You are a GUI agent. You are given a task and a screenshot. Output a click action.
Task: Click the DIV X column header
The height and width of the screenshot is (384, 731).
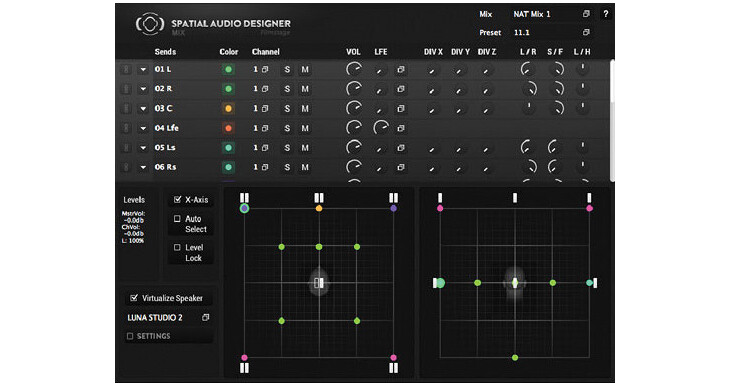[x=433, y=52]
